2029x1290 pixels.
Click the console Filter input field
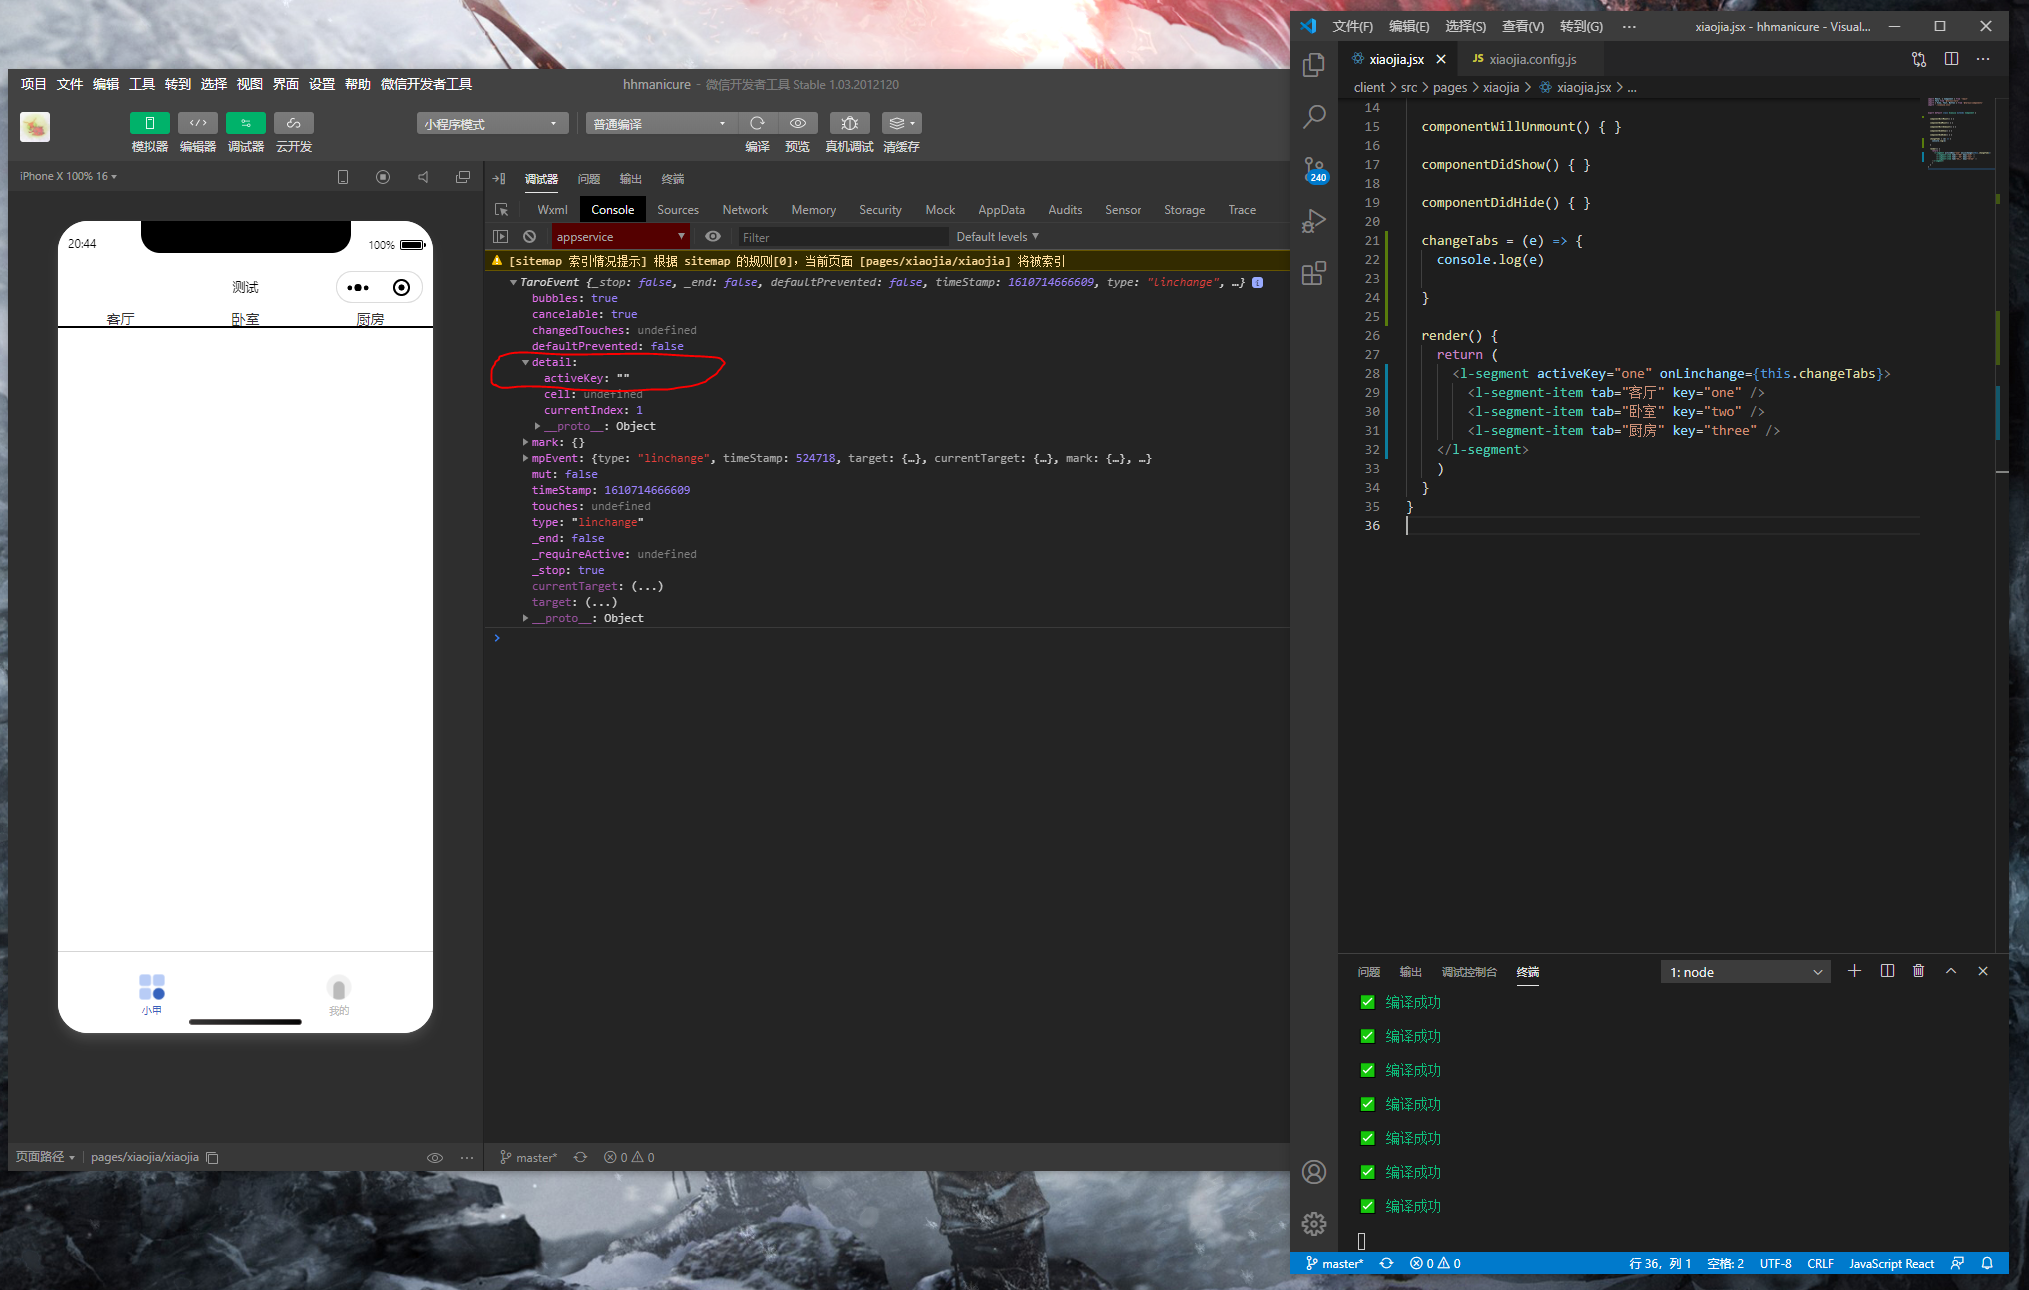coord(840,237)
